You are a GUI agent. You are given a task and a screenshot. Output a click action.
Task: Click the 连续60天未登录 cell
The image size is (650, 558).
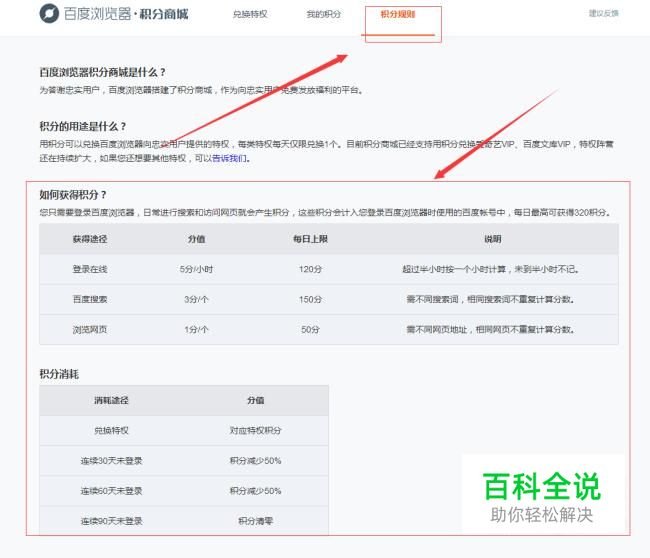click(111, 491)
